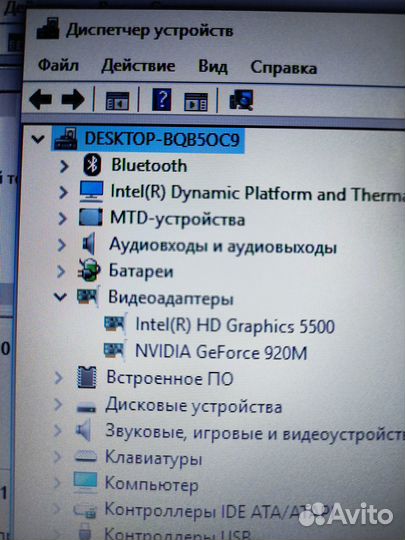Expand the MTD-устройства category
The width and height of the screenshot is (405, 540).
click(x=62, y=219)
